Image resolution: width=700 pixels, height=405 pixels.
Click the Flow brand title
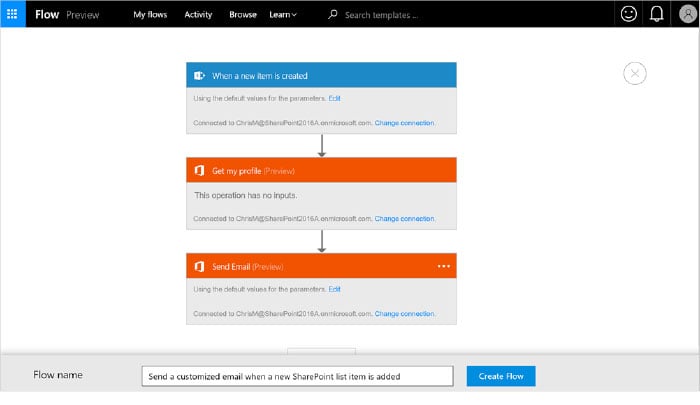47,14
